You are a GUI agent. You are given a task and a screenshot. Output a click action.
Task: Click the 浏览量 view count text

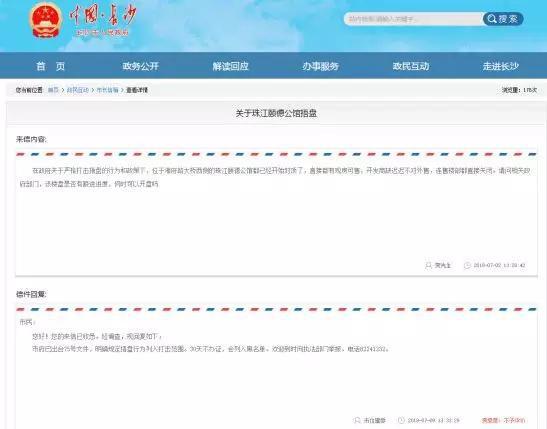click(519, 90)
